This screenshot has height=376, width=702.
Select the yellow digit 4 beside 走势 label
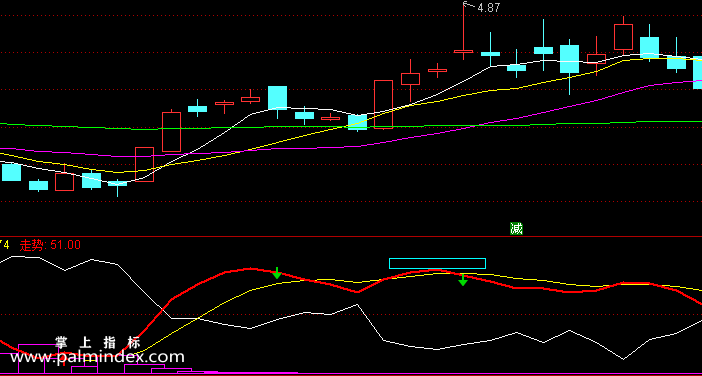click(6, 245)
